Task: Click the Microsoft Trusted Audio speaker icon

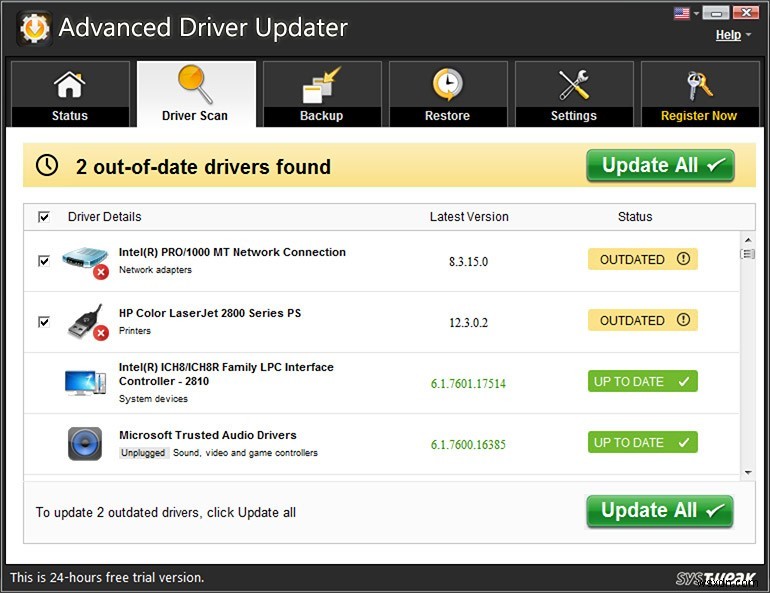Action: coord(85,444)
